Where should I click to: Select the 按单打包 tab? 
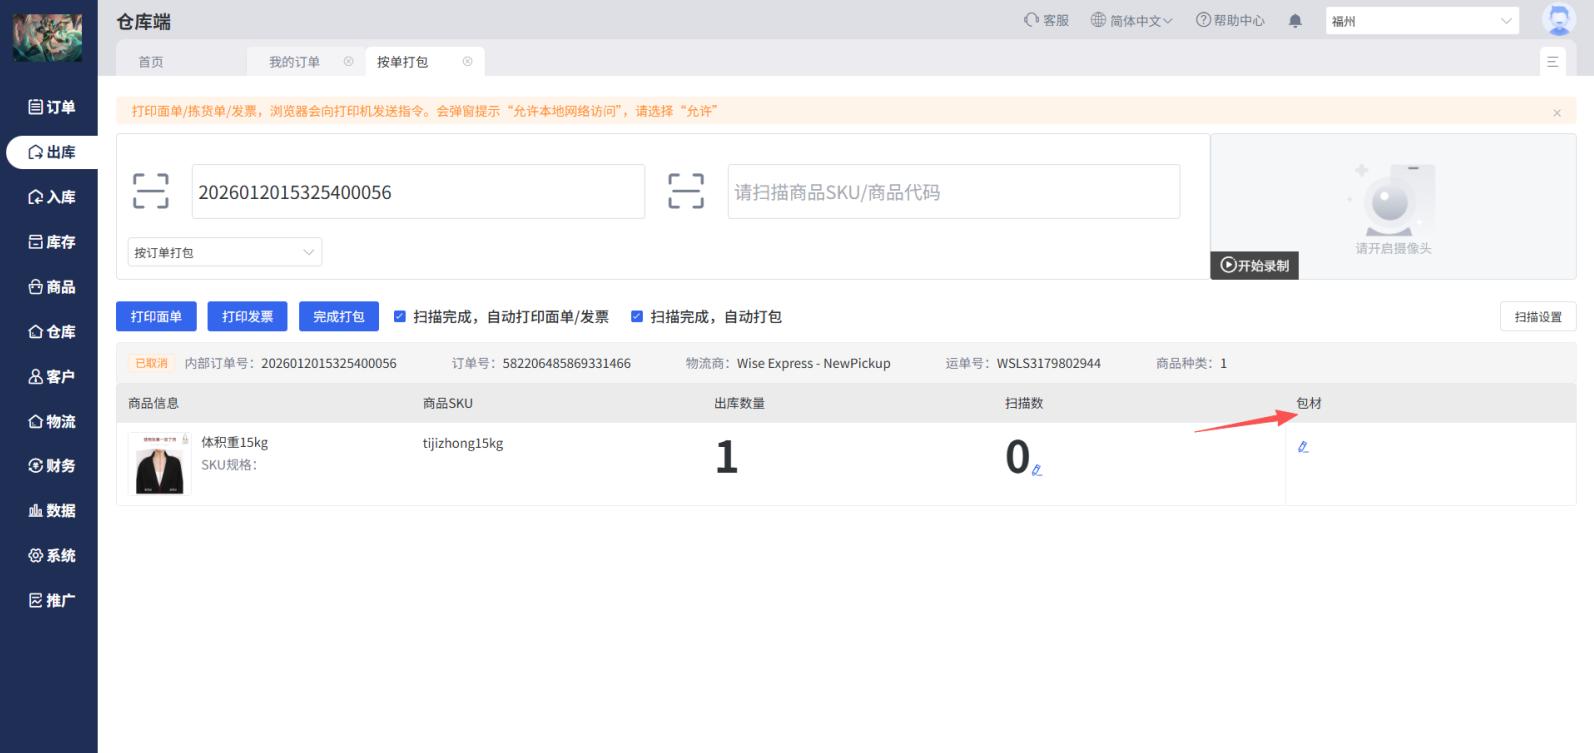coord(402,62)
